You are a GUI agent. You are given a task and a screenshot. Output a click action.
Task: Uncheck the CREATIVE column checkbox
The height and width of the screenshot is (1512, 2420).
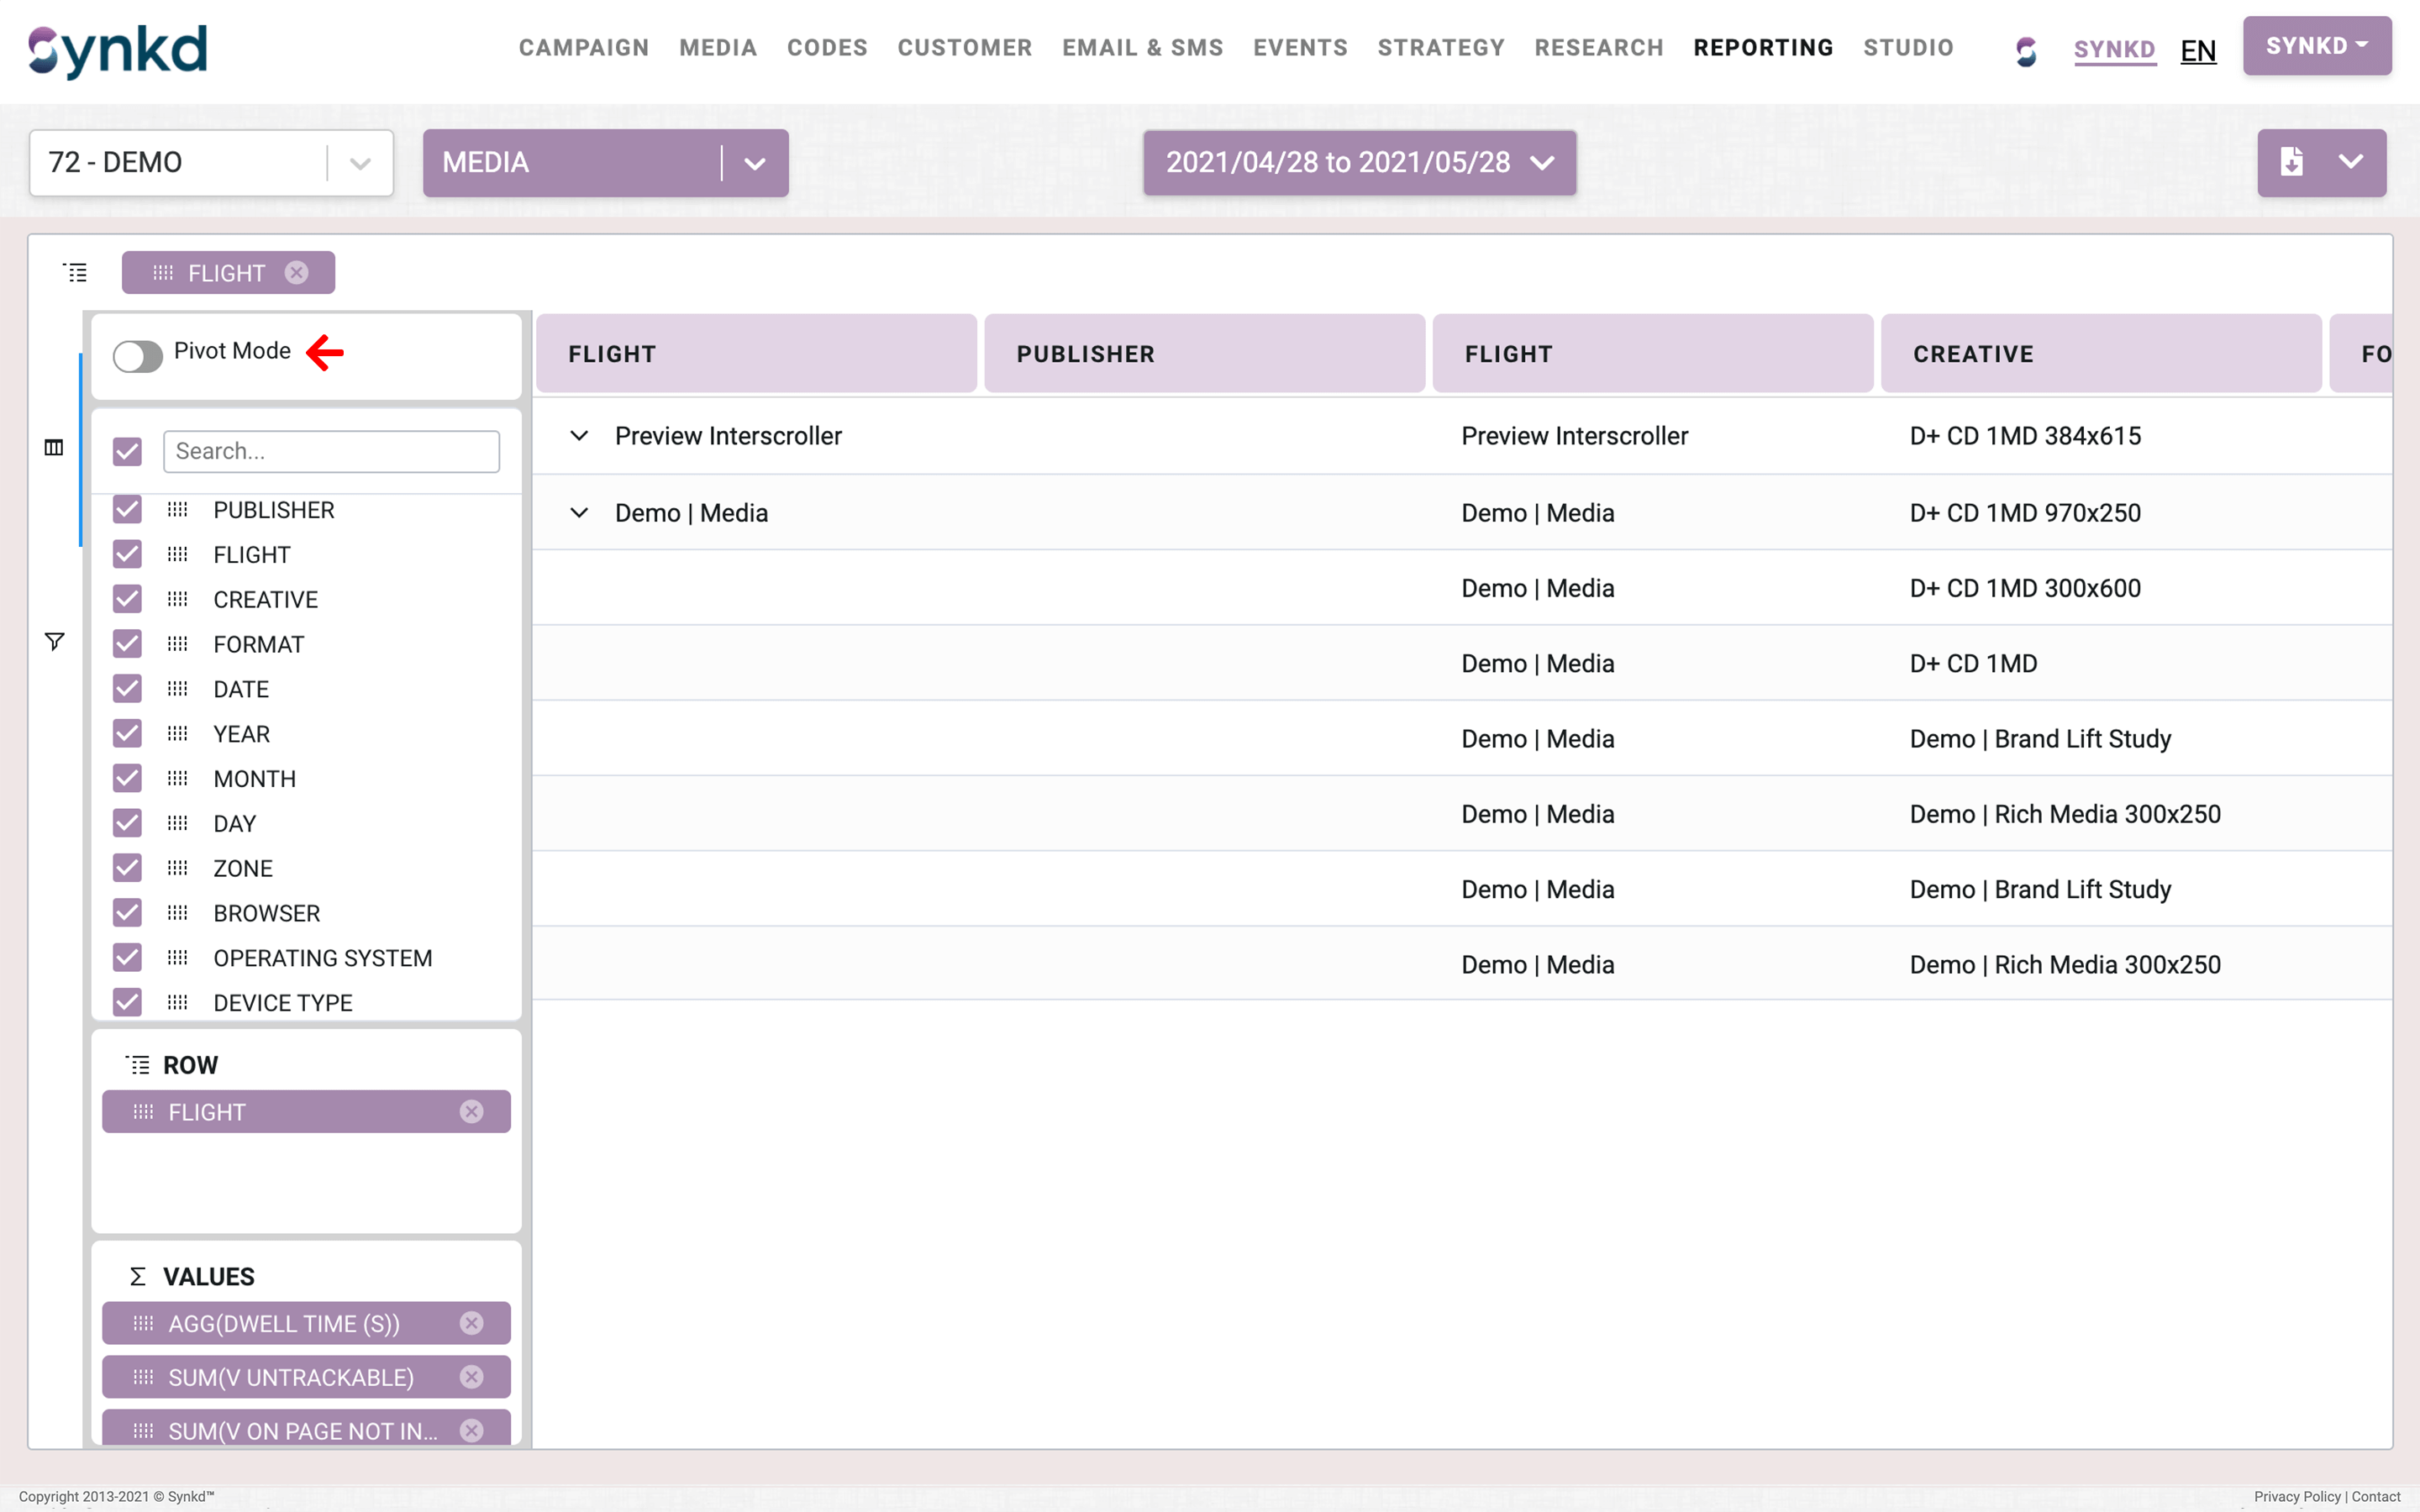pyautogui.click(x=127, y=599)
